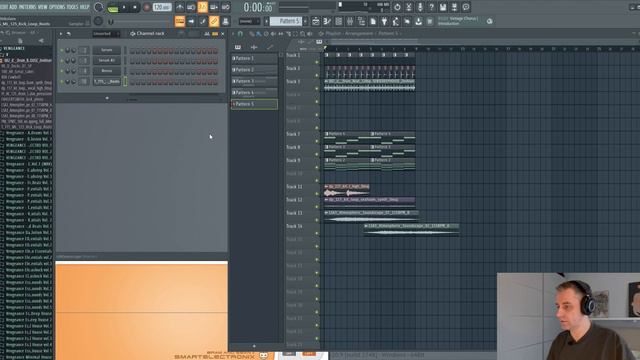Disable the highlighted recording countdown icon
The height and width of the screenshot is (360, 640).
point(202,7)
